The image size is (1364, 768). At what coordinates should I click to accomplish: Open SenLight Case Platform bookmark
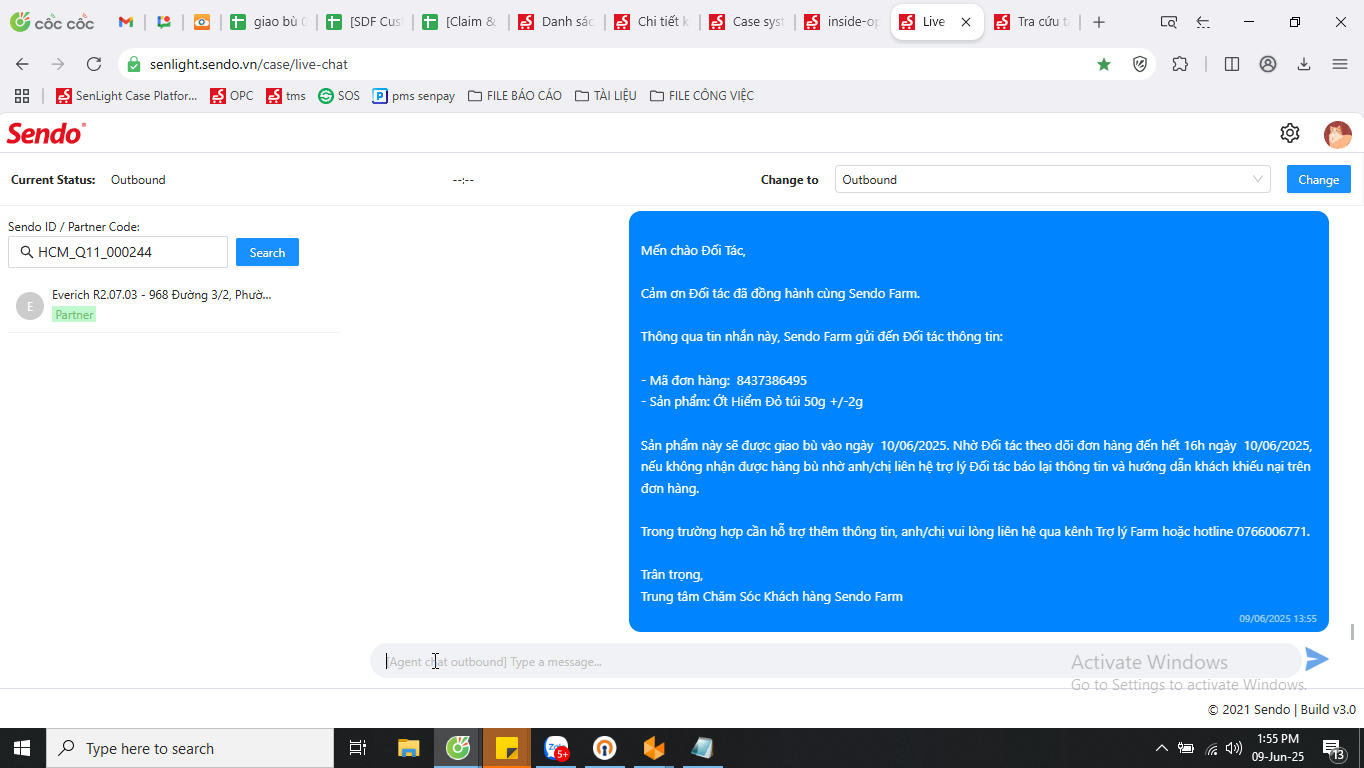[126, 96]
